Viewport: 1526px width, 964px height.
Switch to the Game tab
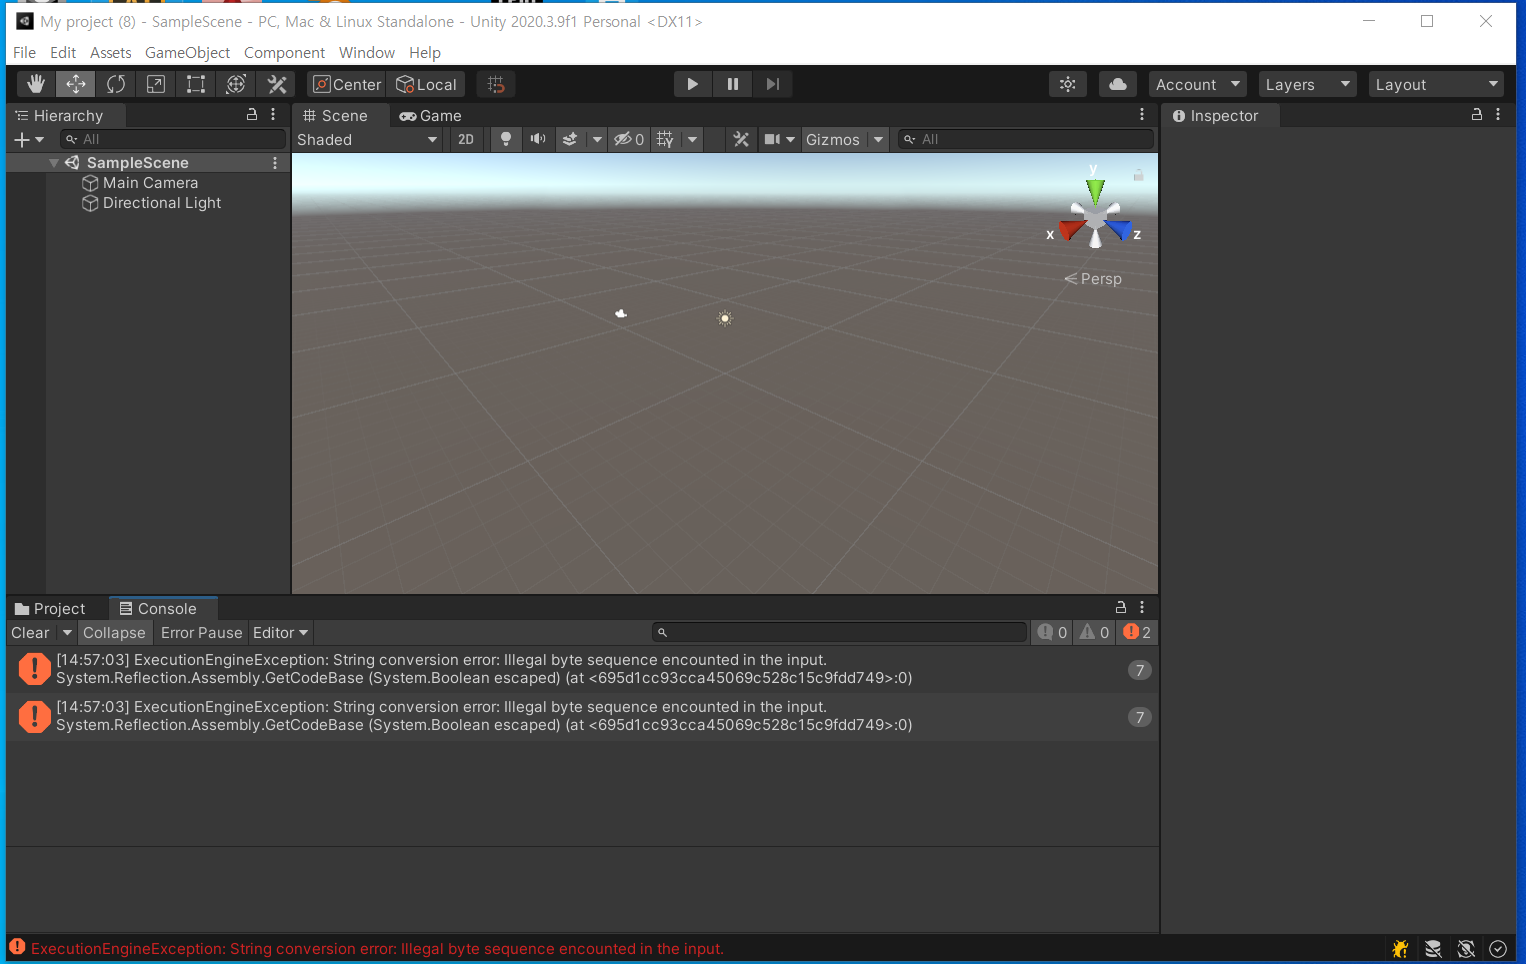point(430,115)
